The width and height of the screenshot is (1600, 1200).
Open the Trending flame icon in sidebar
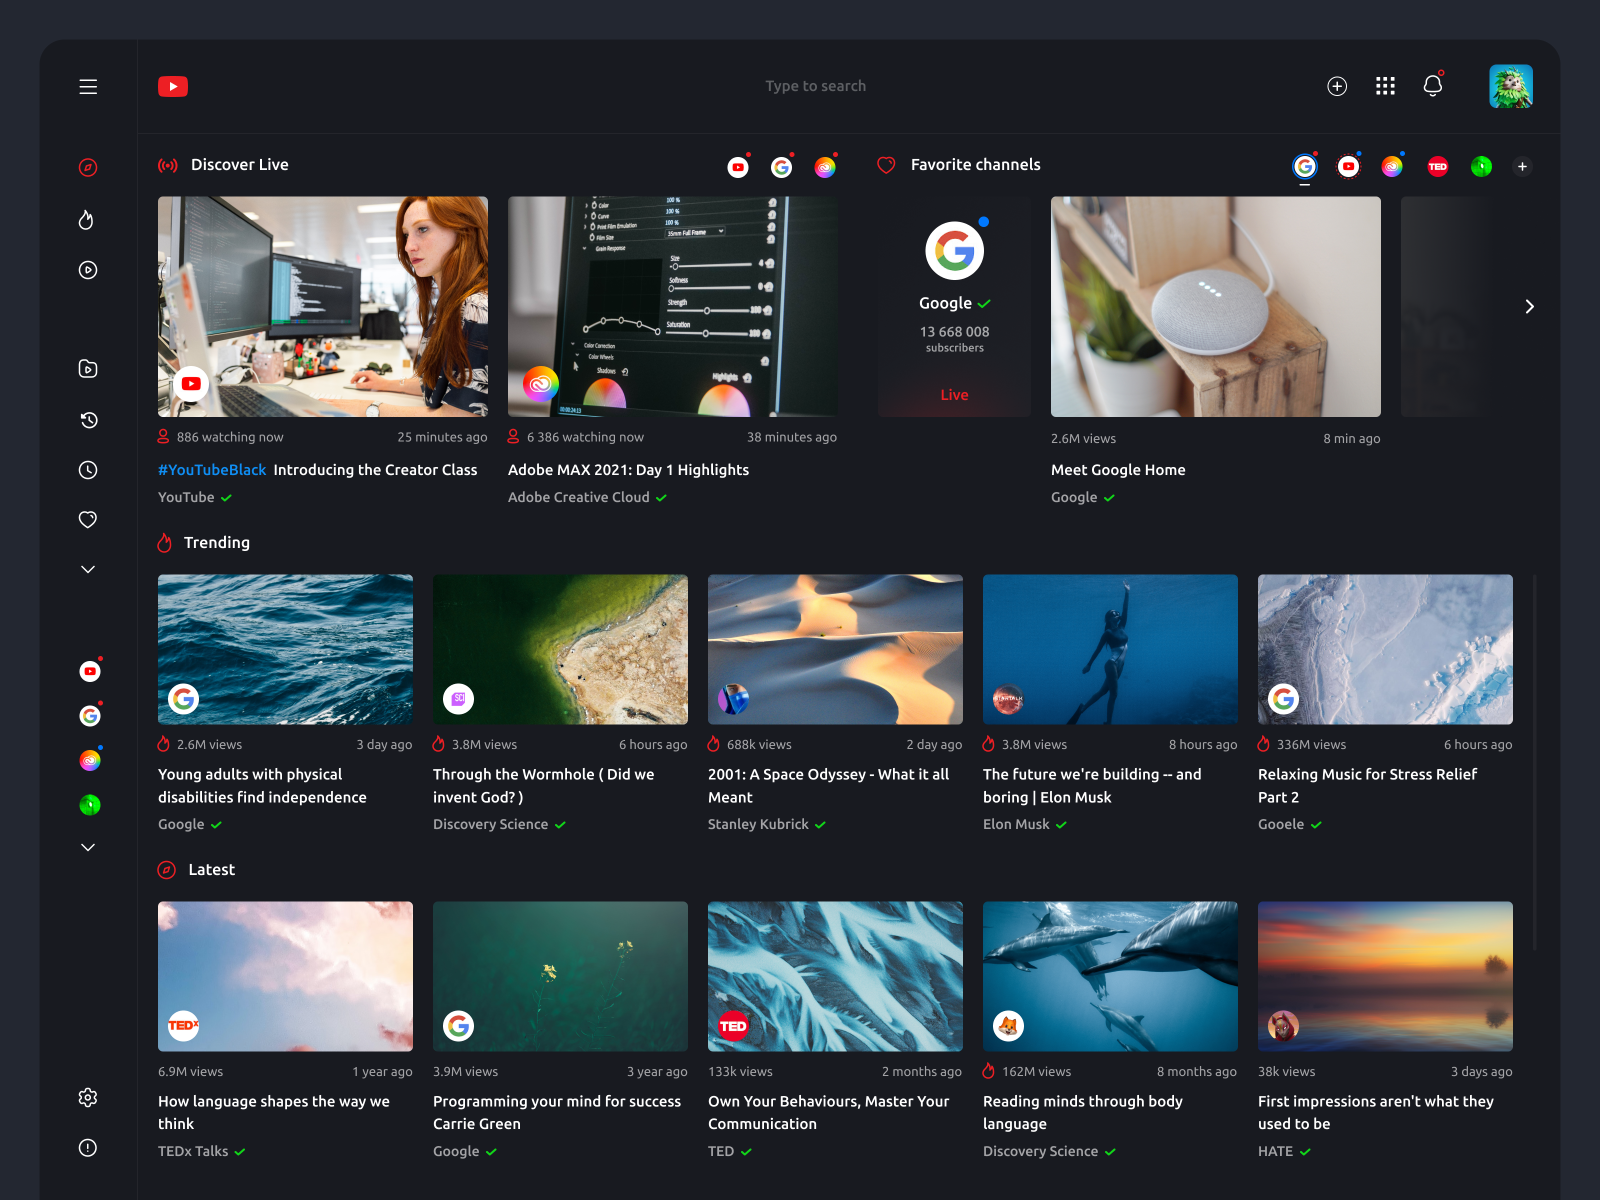(x=88, y=219)
